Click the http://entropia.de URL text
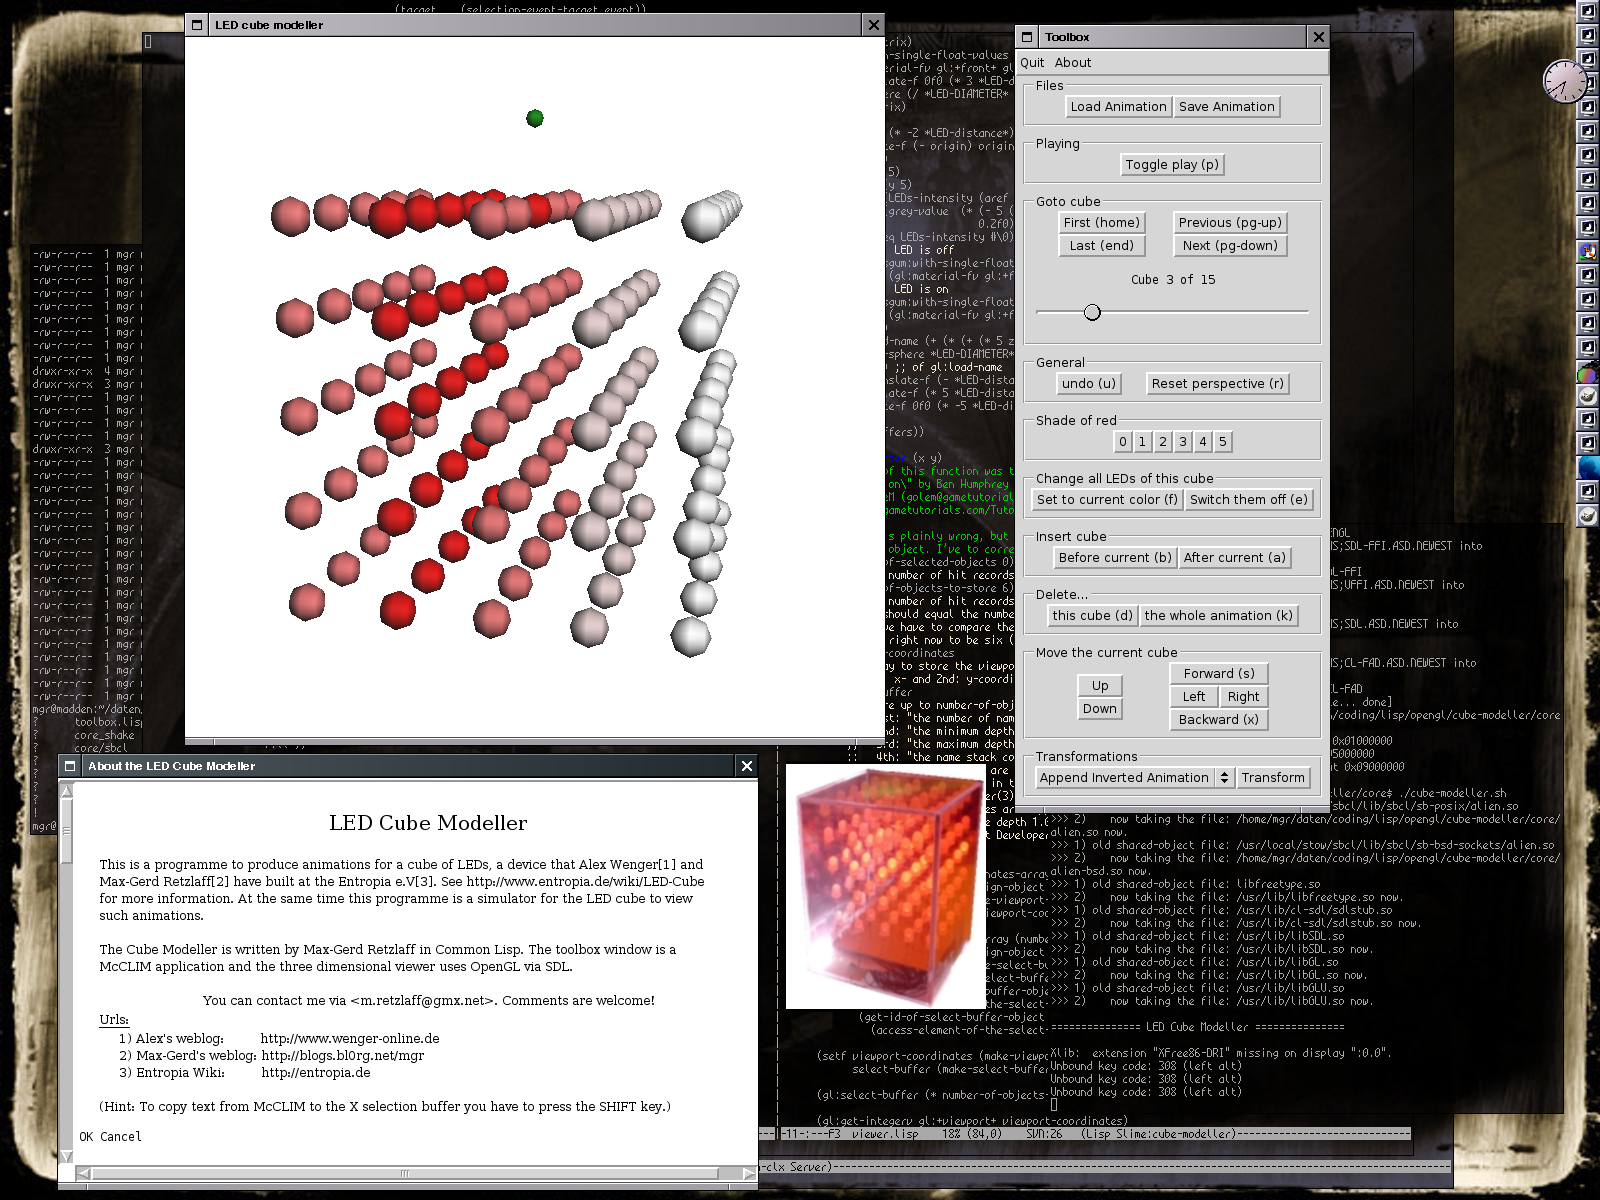This screenshot has width=1600, height=1200. coord(316,1073)
